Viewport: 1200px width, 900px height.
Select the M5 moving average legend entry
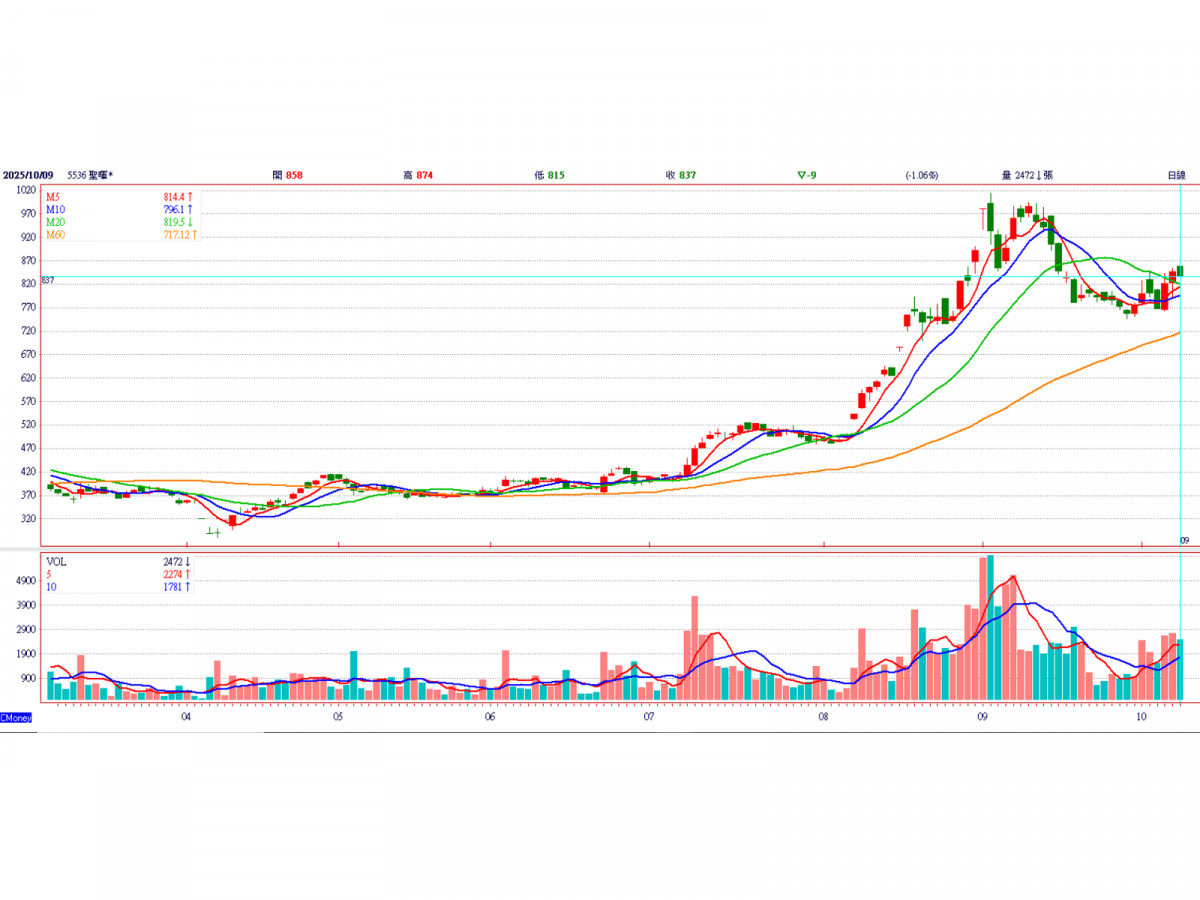[x=54, y=196]
